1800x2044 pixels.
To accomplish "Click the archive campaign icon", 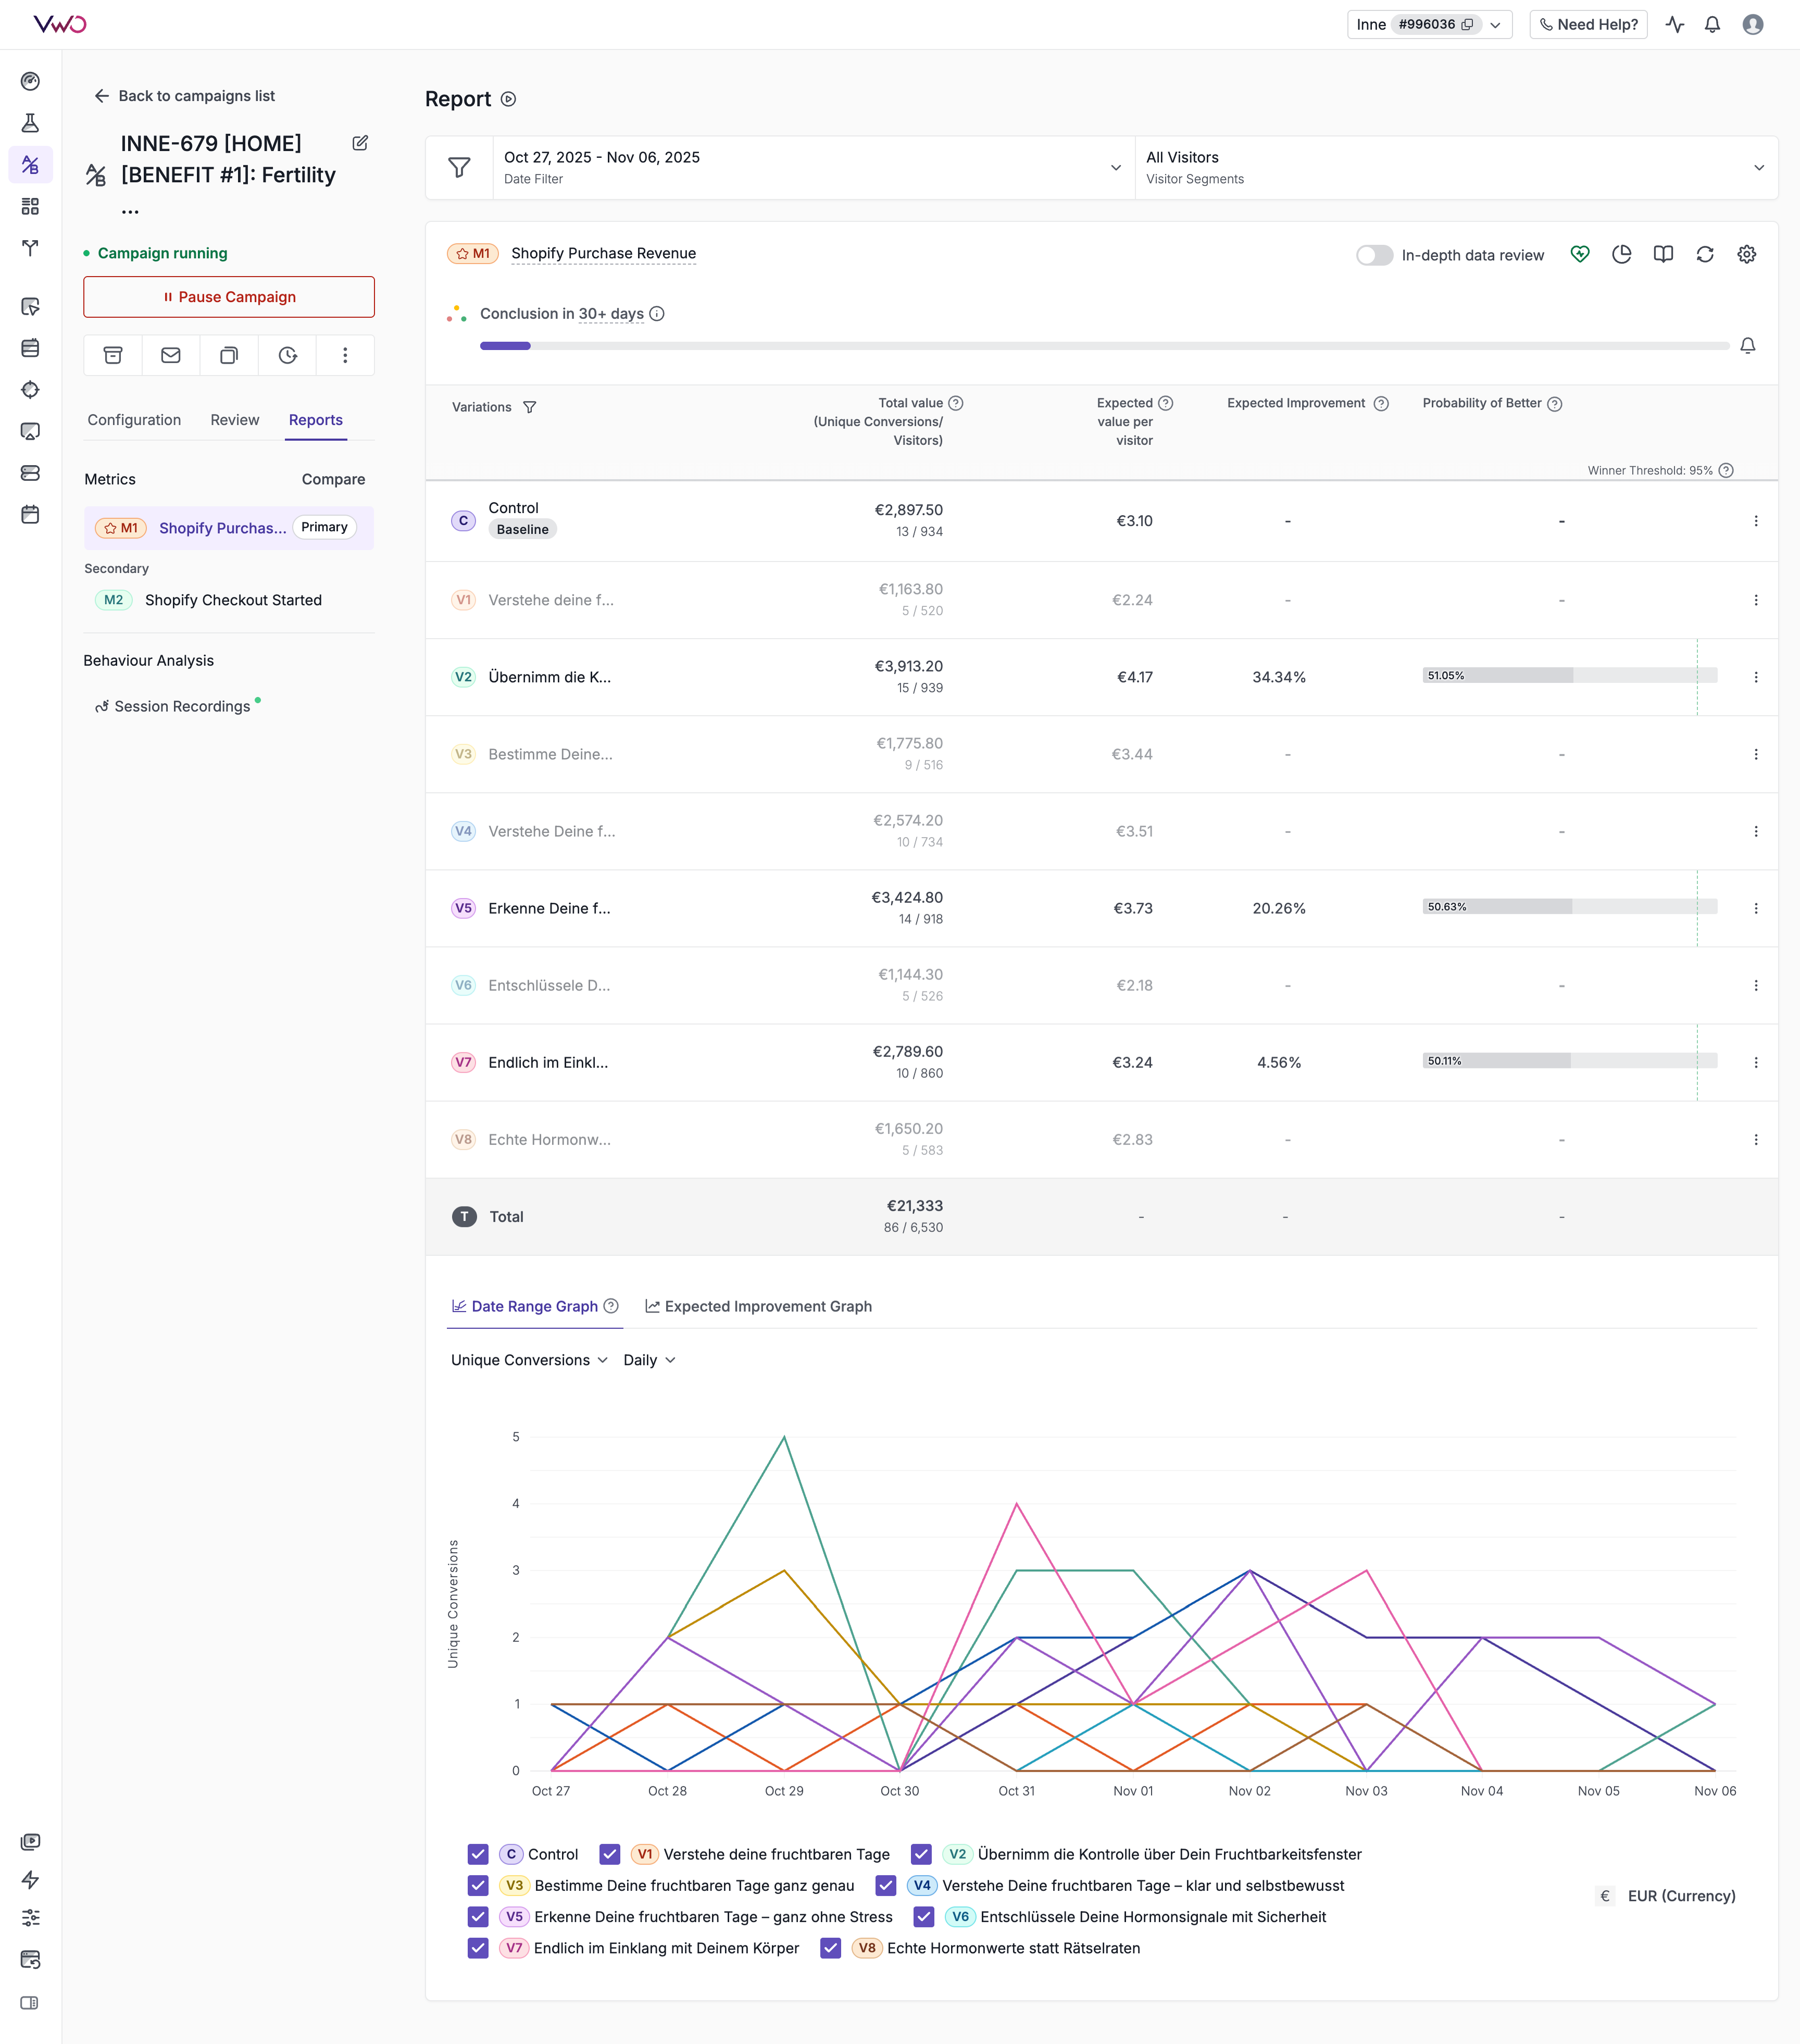I will tap(113, 355).
